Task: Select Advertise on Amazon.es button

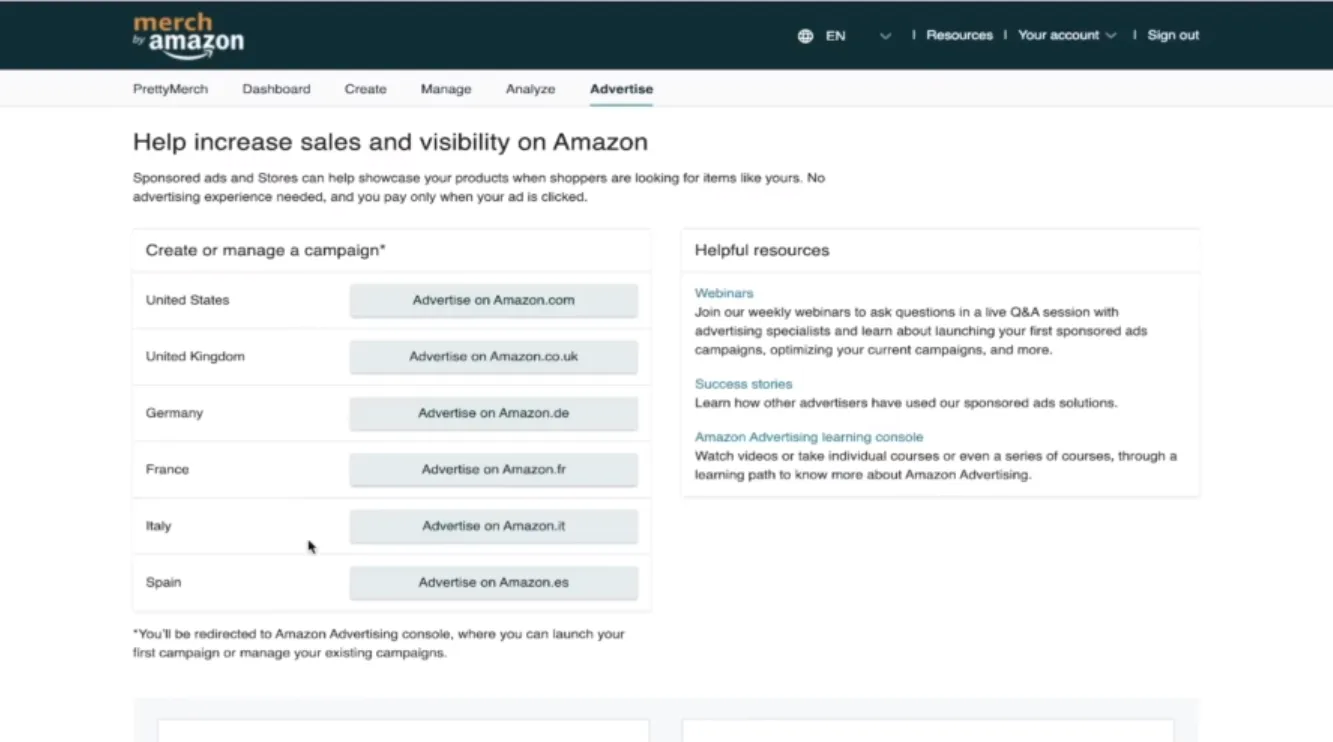Action: point(493,582)
